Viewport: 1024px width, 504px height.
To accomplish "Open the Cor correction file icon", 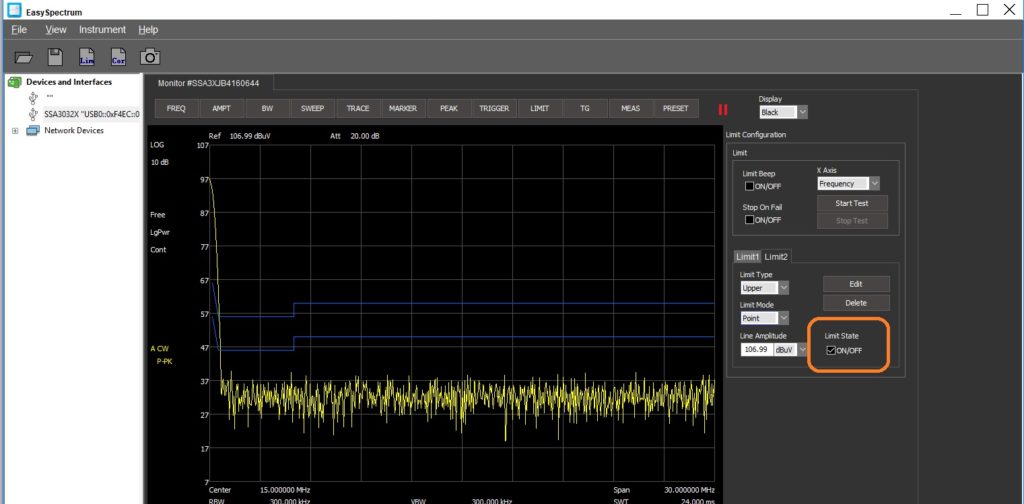I will pos(118,57).
